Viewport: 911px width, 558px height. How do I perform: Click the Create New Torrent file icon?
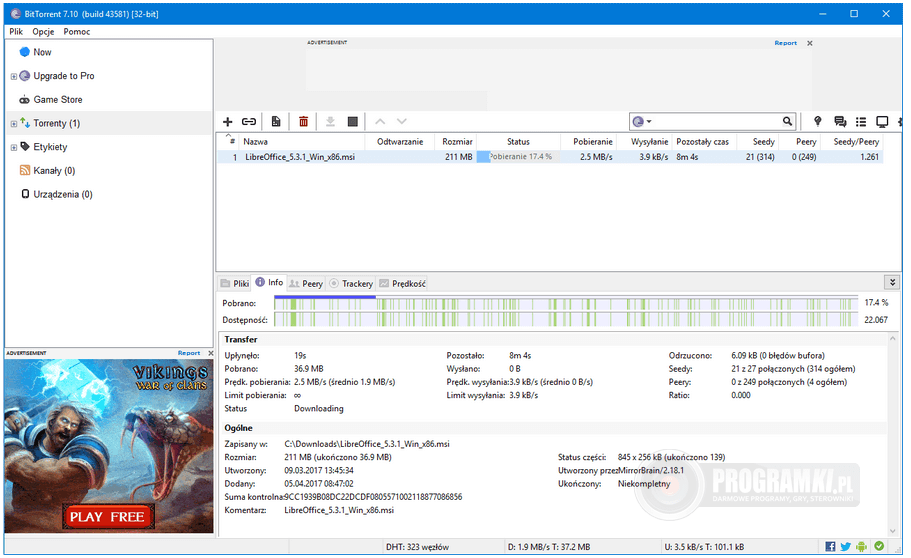276,121
